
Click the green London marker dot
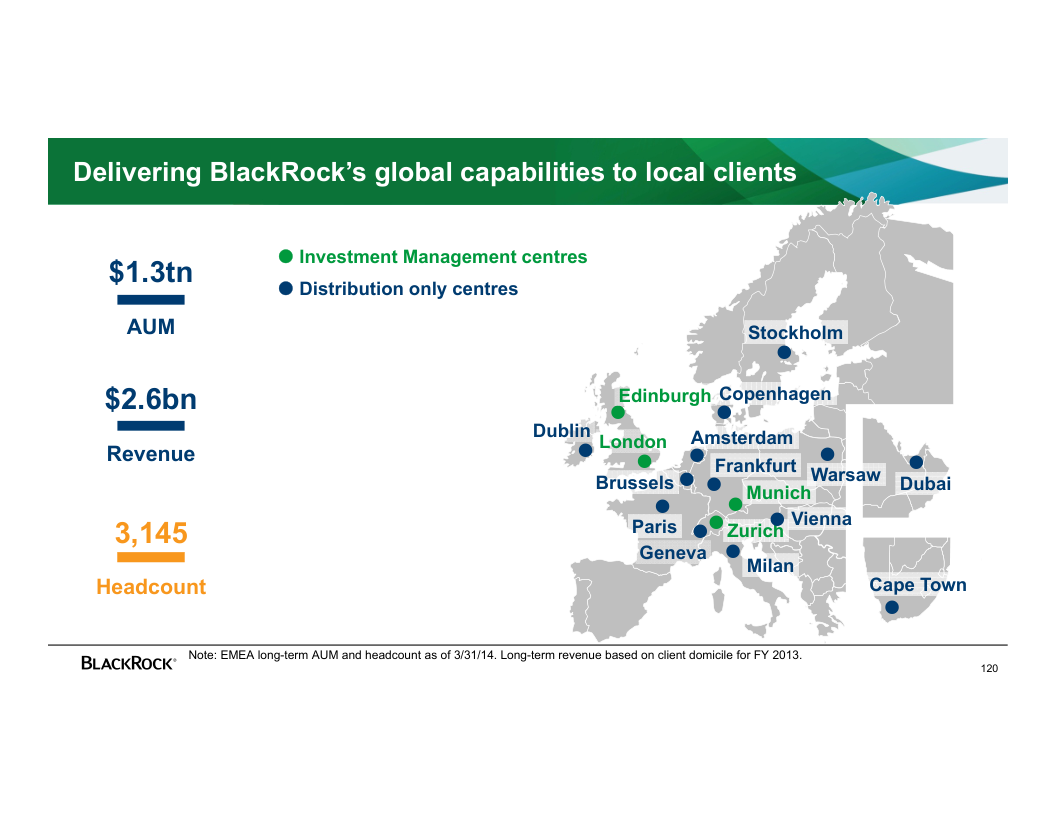tap(645, 461)
